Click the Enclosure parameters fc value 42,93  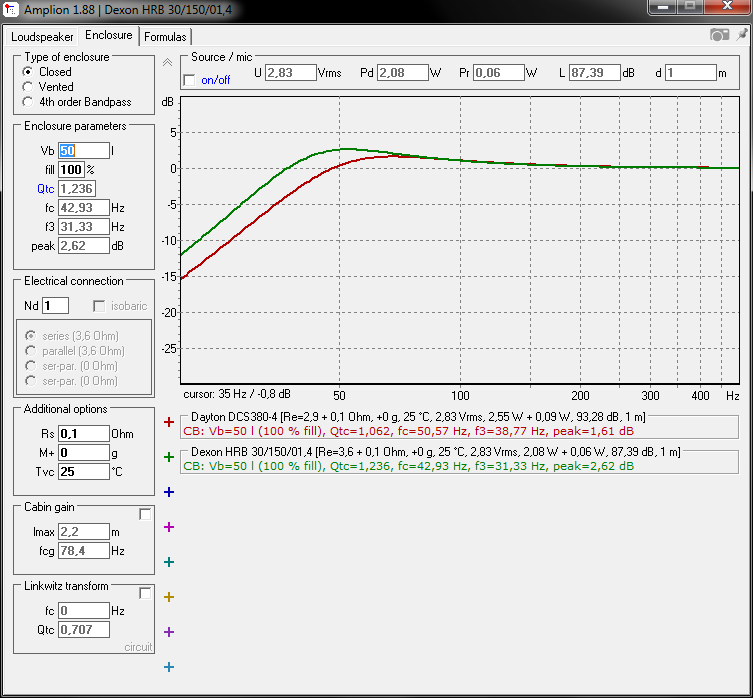coord(84,208)
